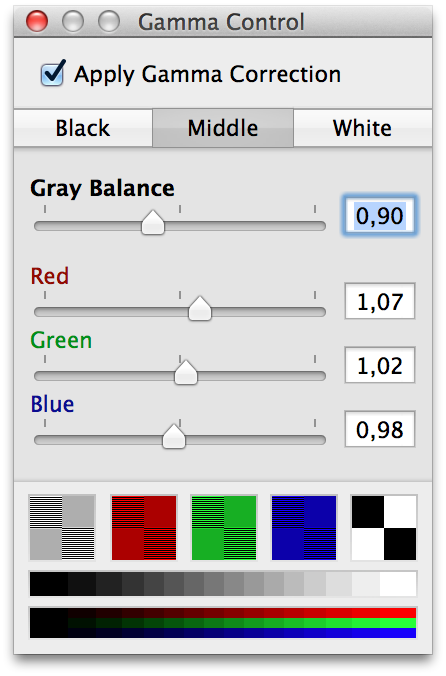Click the blue test pattern swatch
This screenshot has height=676, width=446.
304,528
